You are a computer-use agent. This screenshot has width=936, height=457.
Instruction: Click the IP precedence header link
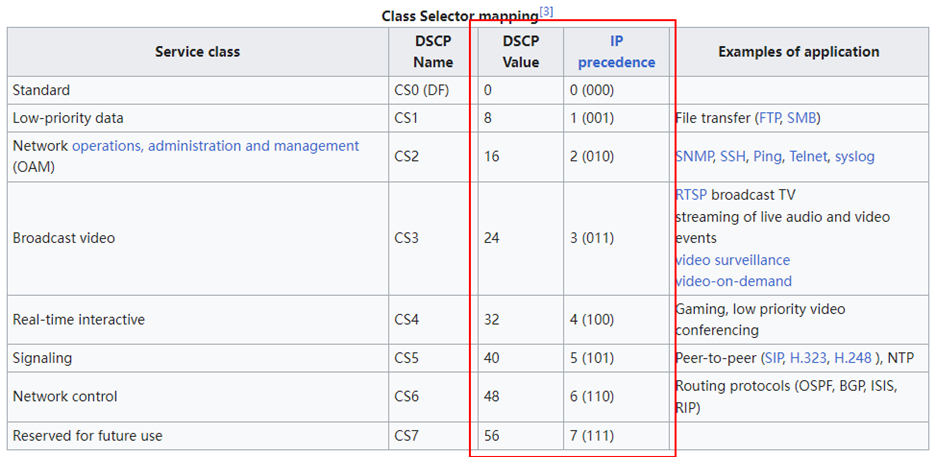click(618, 51)
